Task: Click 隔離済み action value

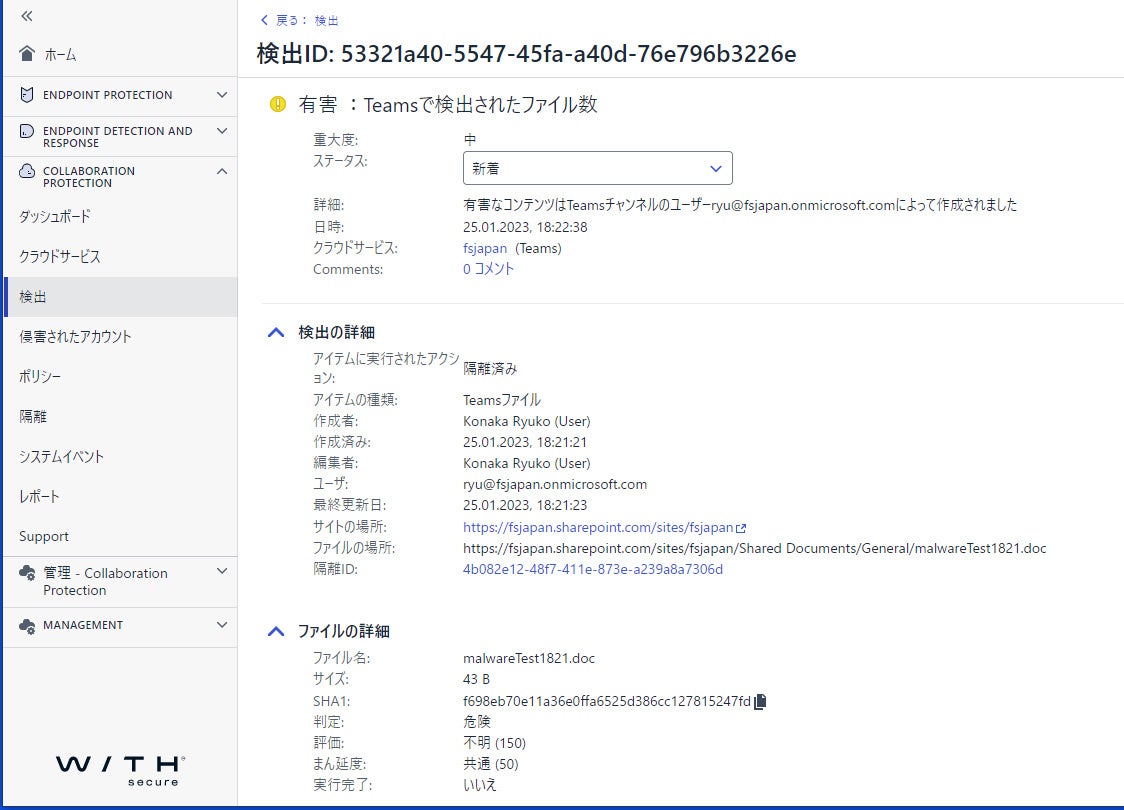Action: point(490,368)
